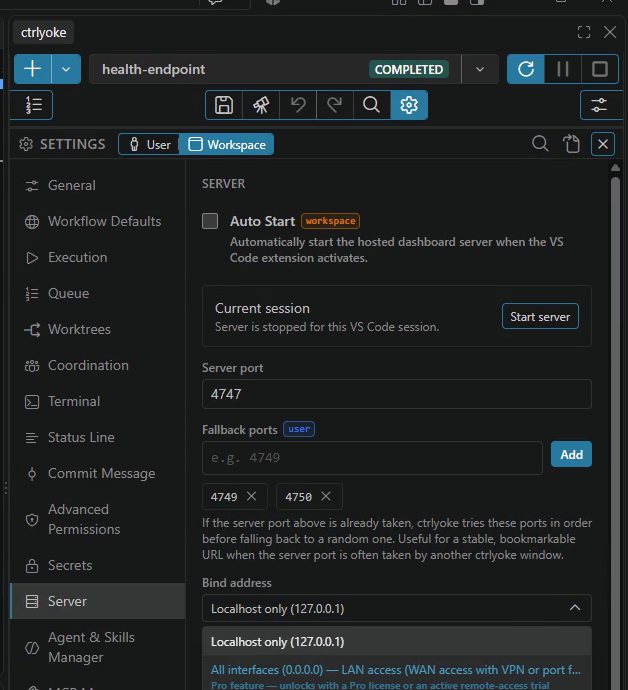This screenshot has height=690, width=628.
Task: Open Queue settings section
Action: pyautogui.click(x=98, y=294)
